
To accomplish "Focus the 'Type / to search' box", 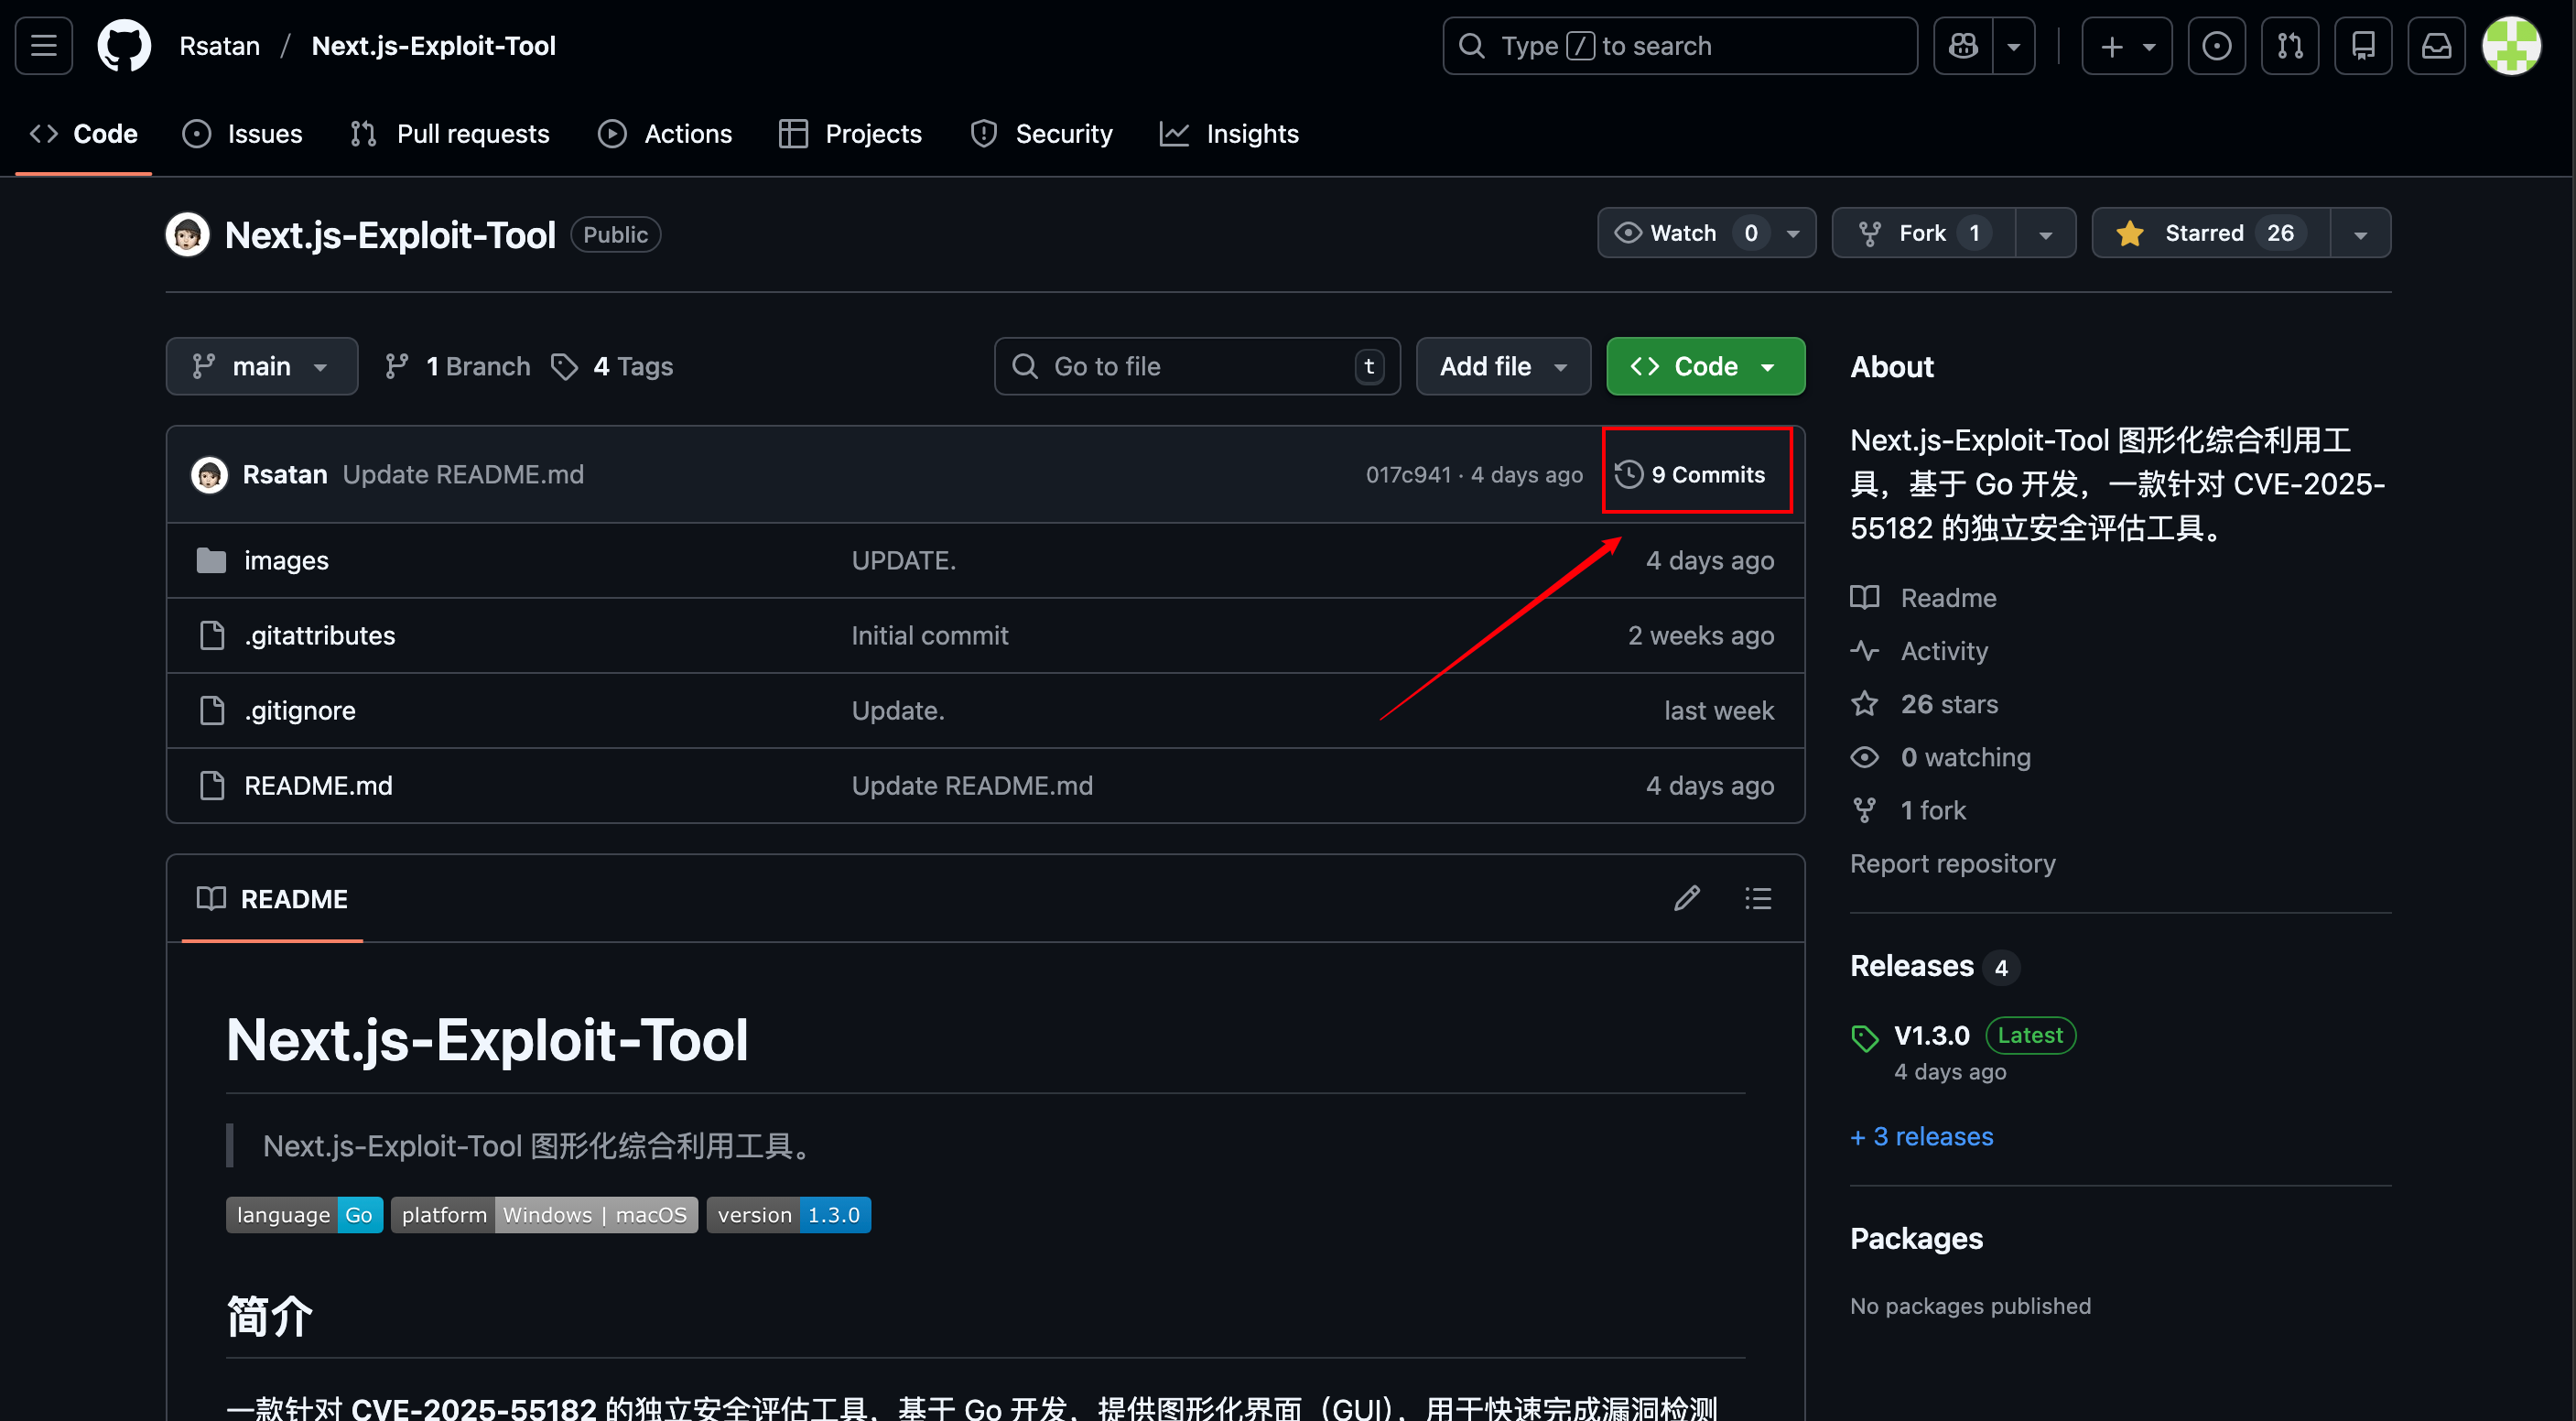I will coord(1679,46).
